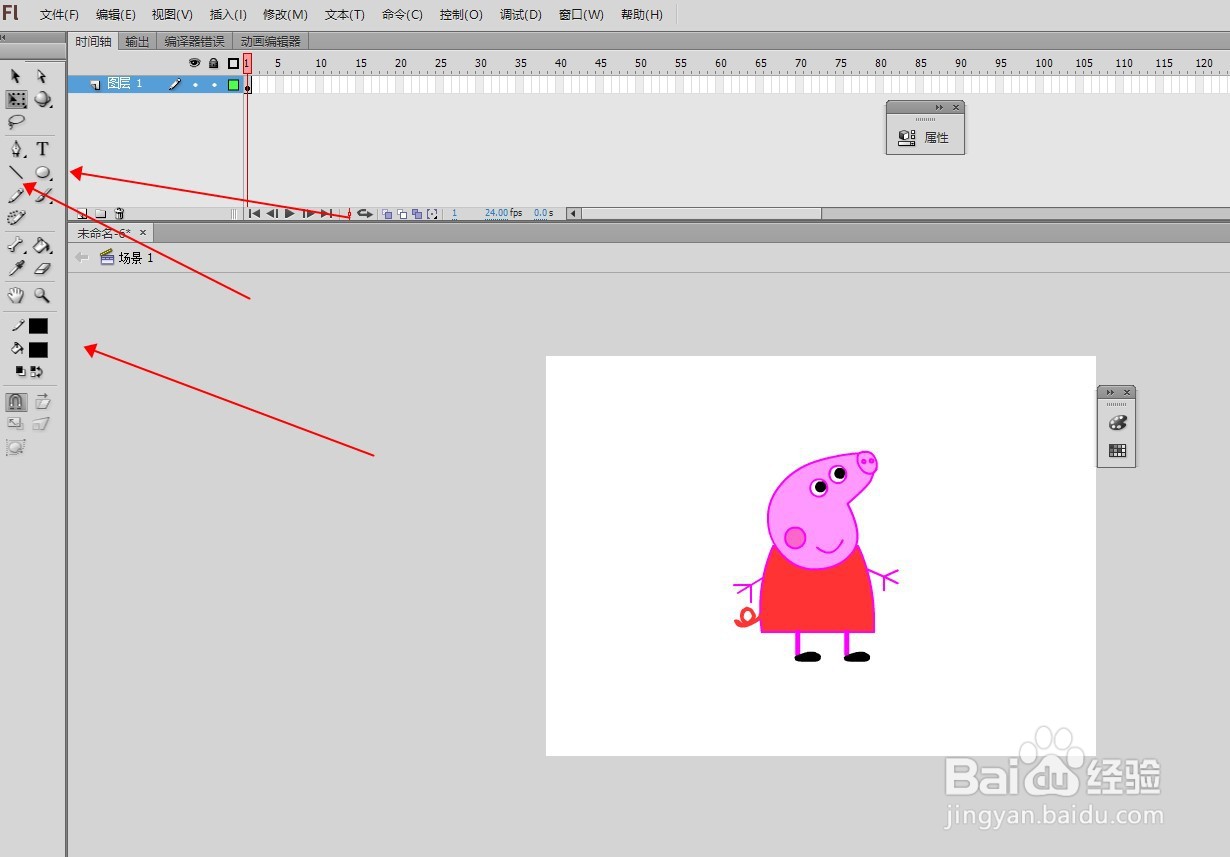Screen dimensions: 1230x857
Task: Delete layer with the trash icon
Action: pos(119,213)
